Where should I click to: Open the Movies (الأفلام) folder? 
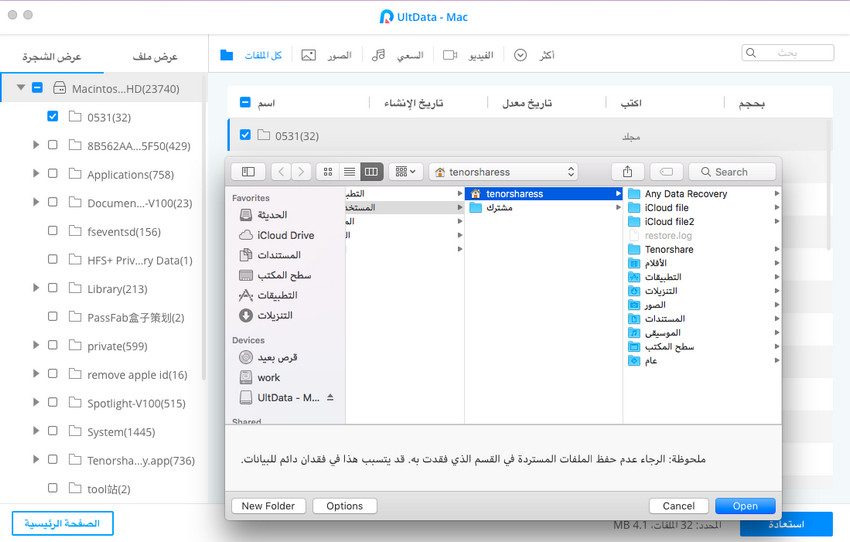coord(703,263)
